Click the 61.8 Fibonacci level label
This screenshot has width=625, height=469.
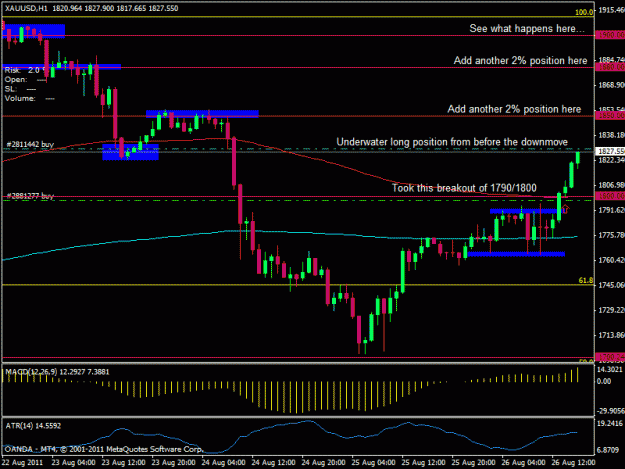click(x=586, y=281)
